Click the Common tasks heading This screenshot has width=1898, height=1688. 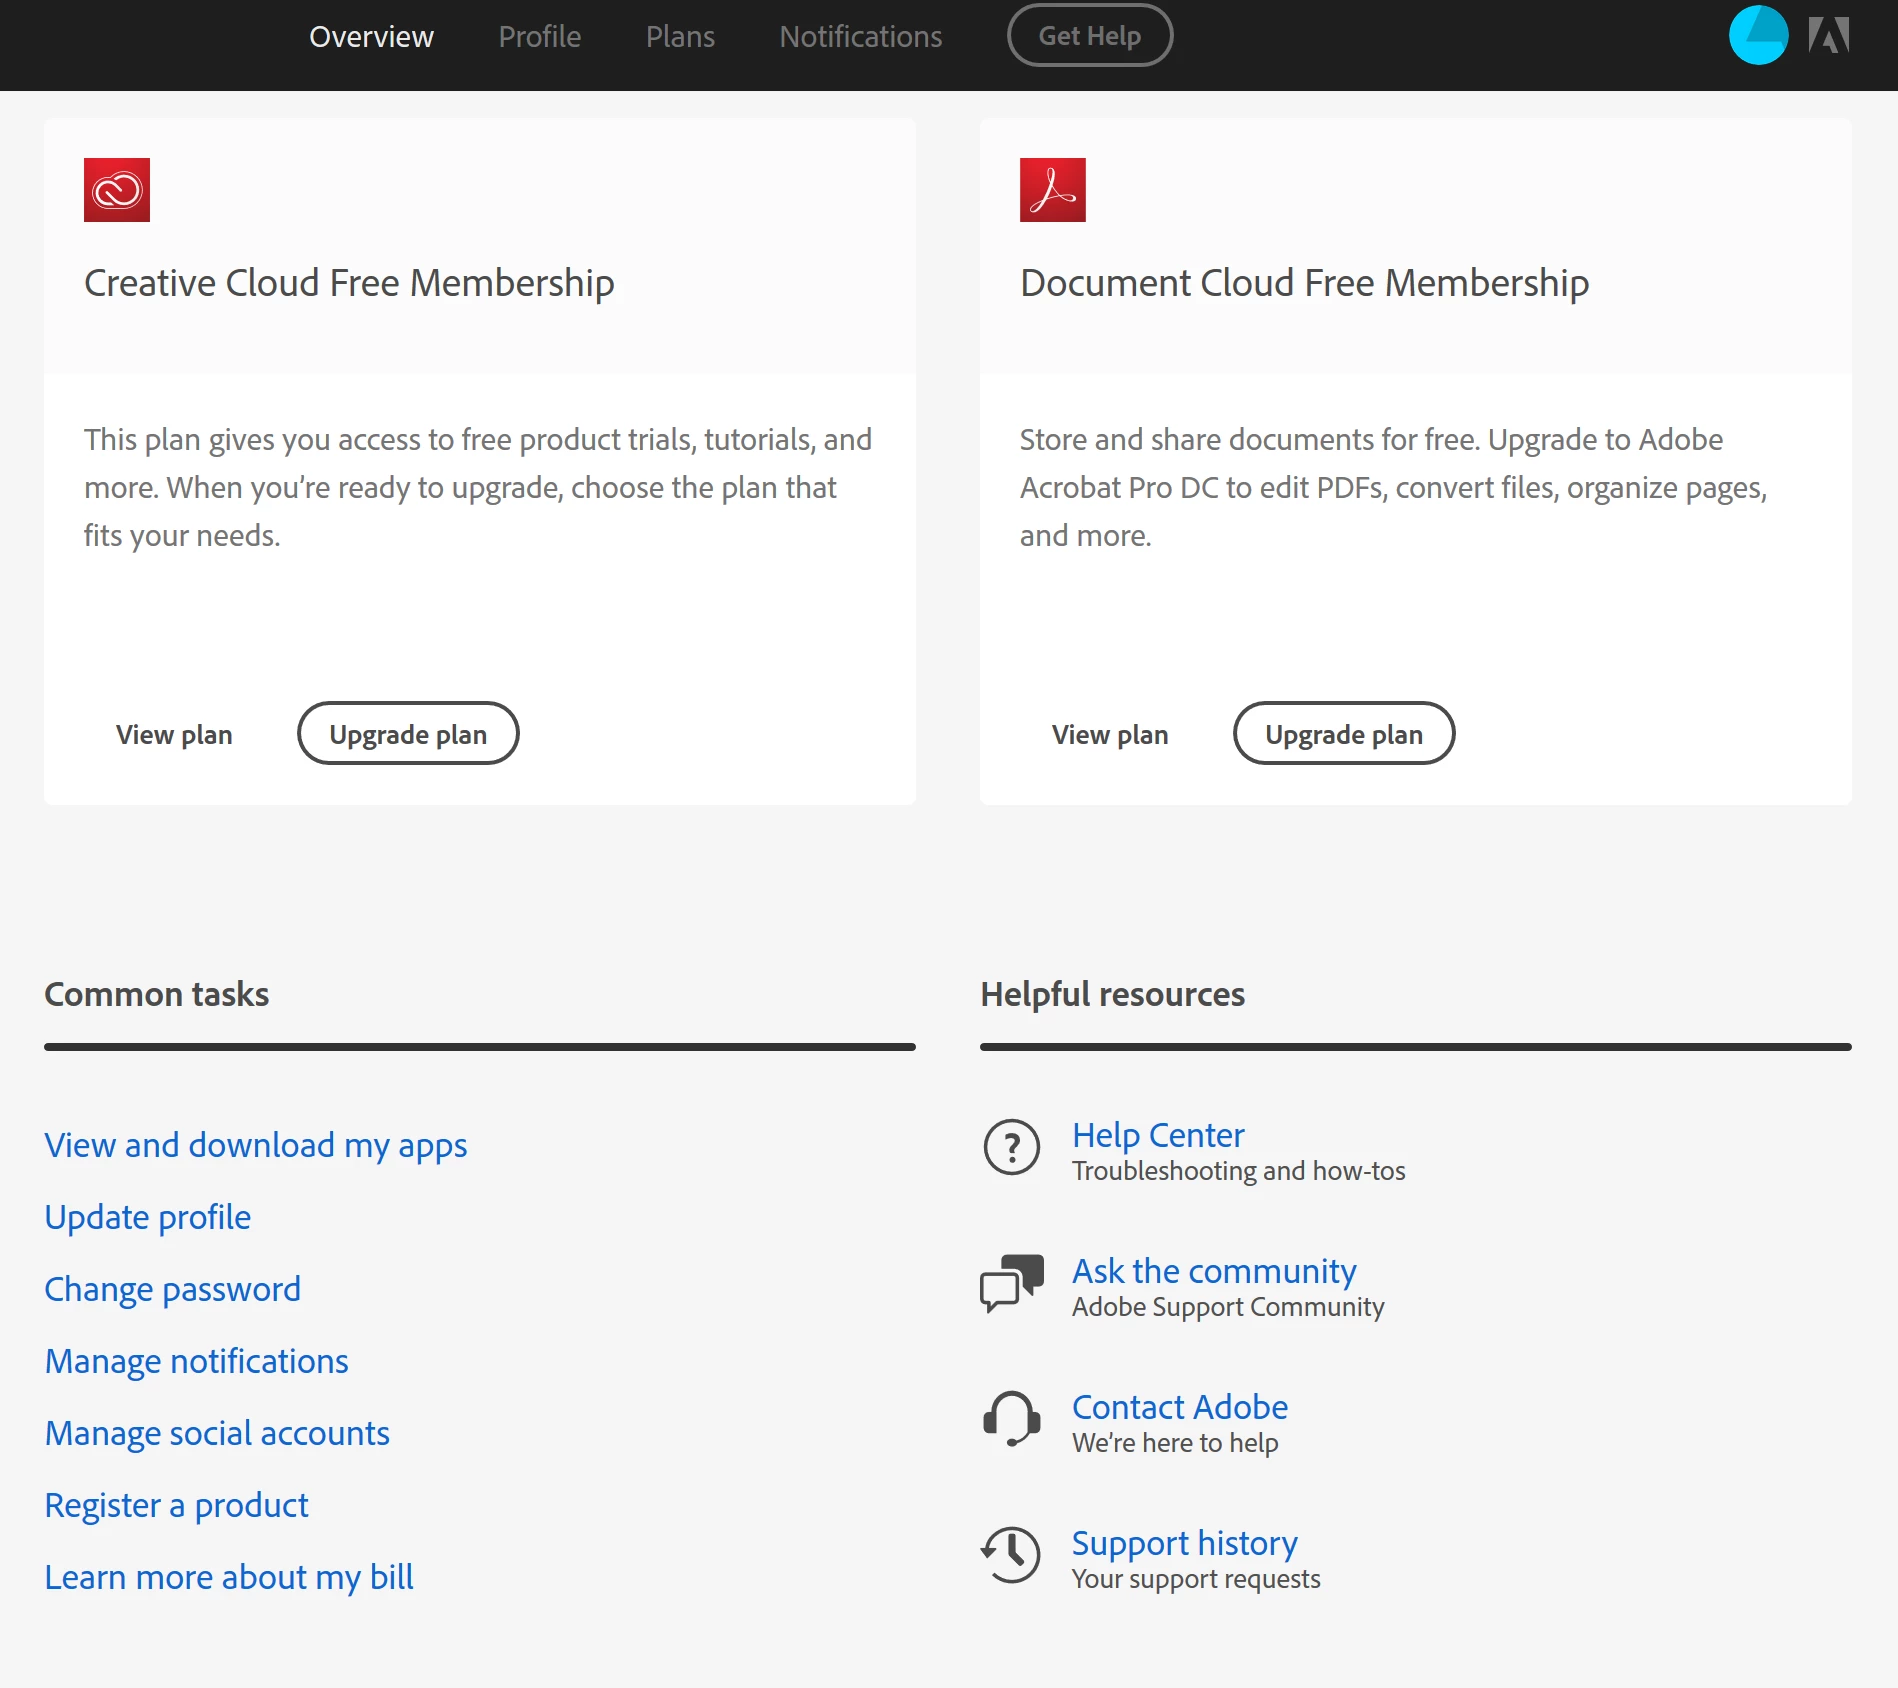[157, 994]
